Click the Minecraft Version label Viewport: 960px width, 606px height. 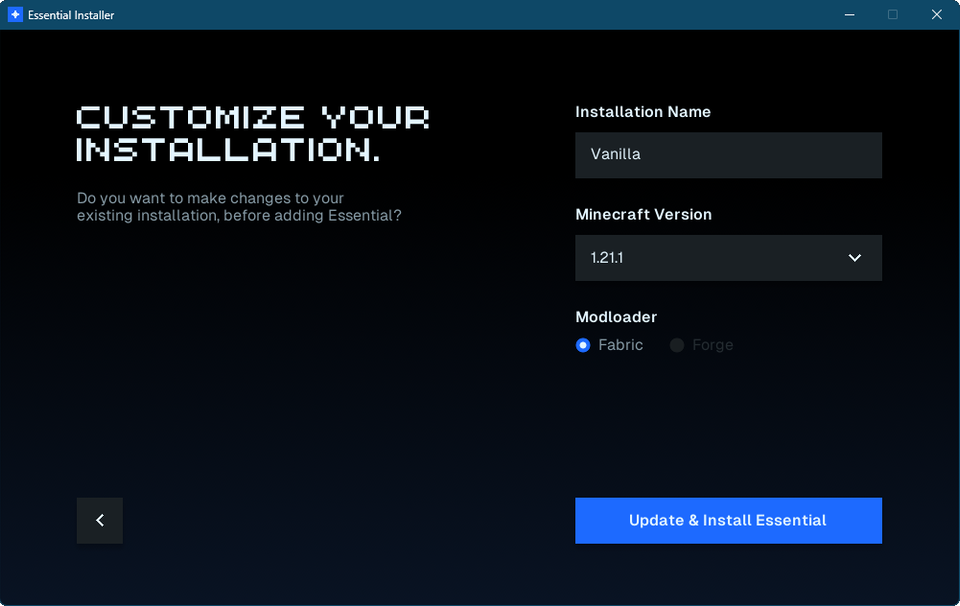click(643, 214)
